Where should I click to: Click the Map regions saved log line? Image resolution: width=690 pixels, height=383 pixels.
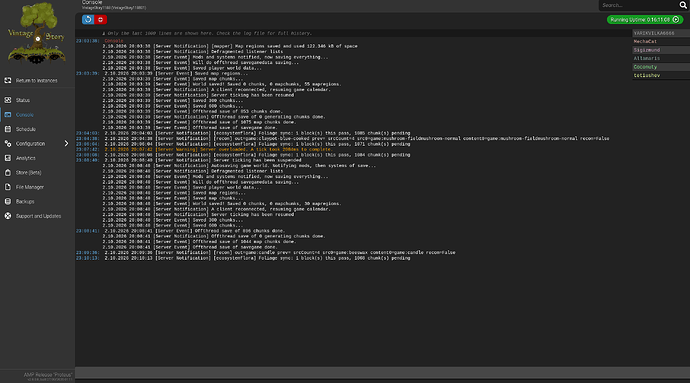(x=230, y=46)
